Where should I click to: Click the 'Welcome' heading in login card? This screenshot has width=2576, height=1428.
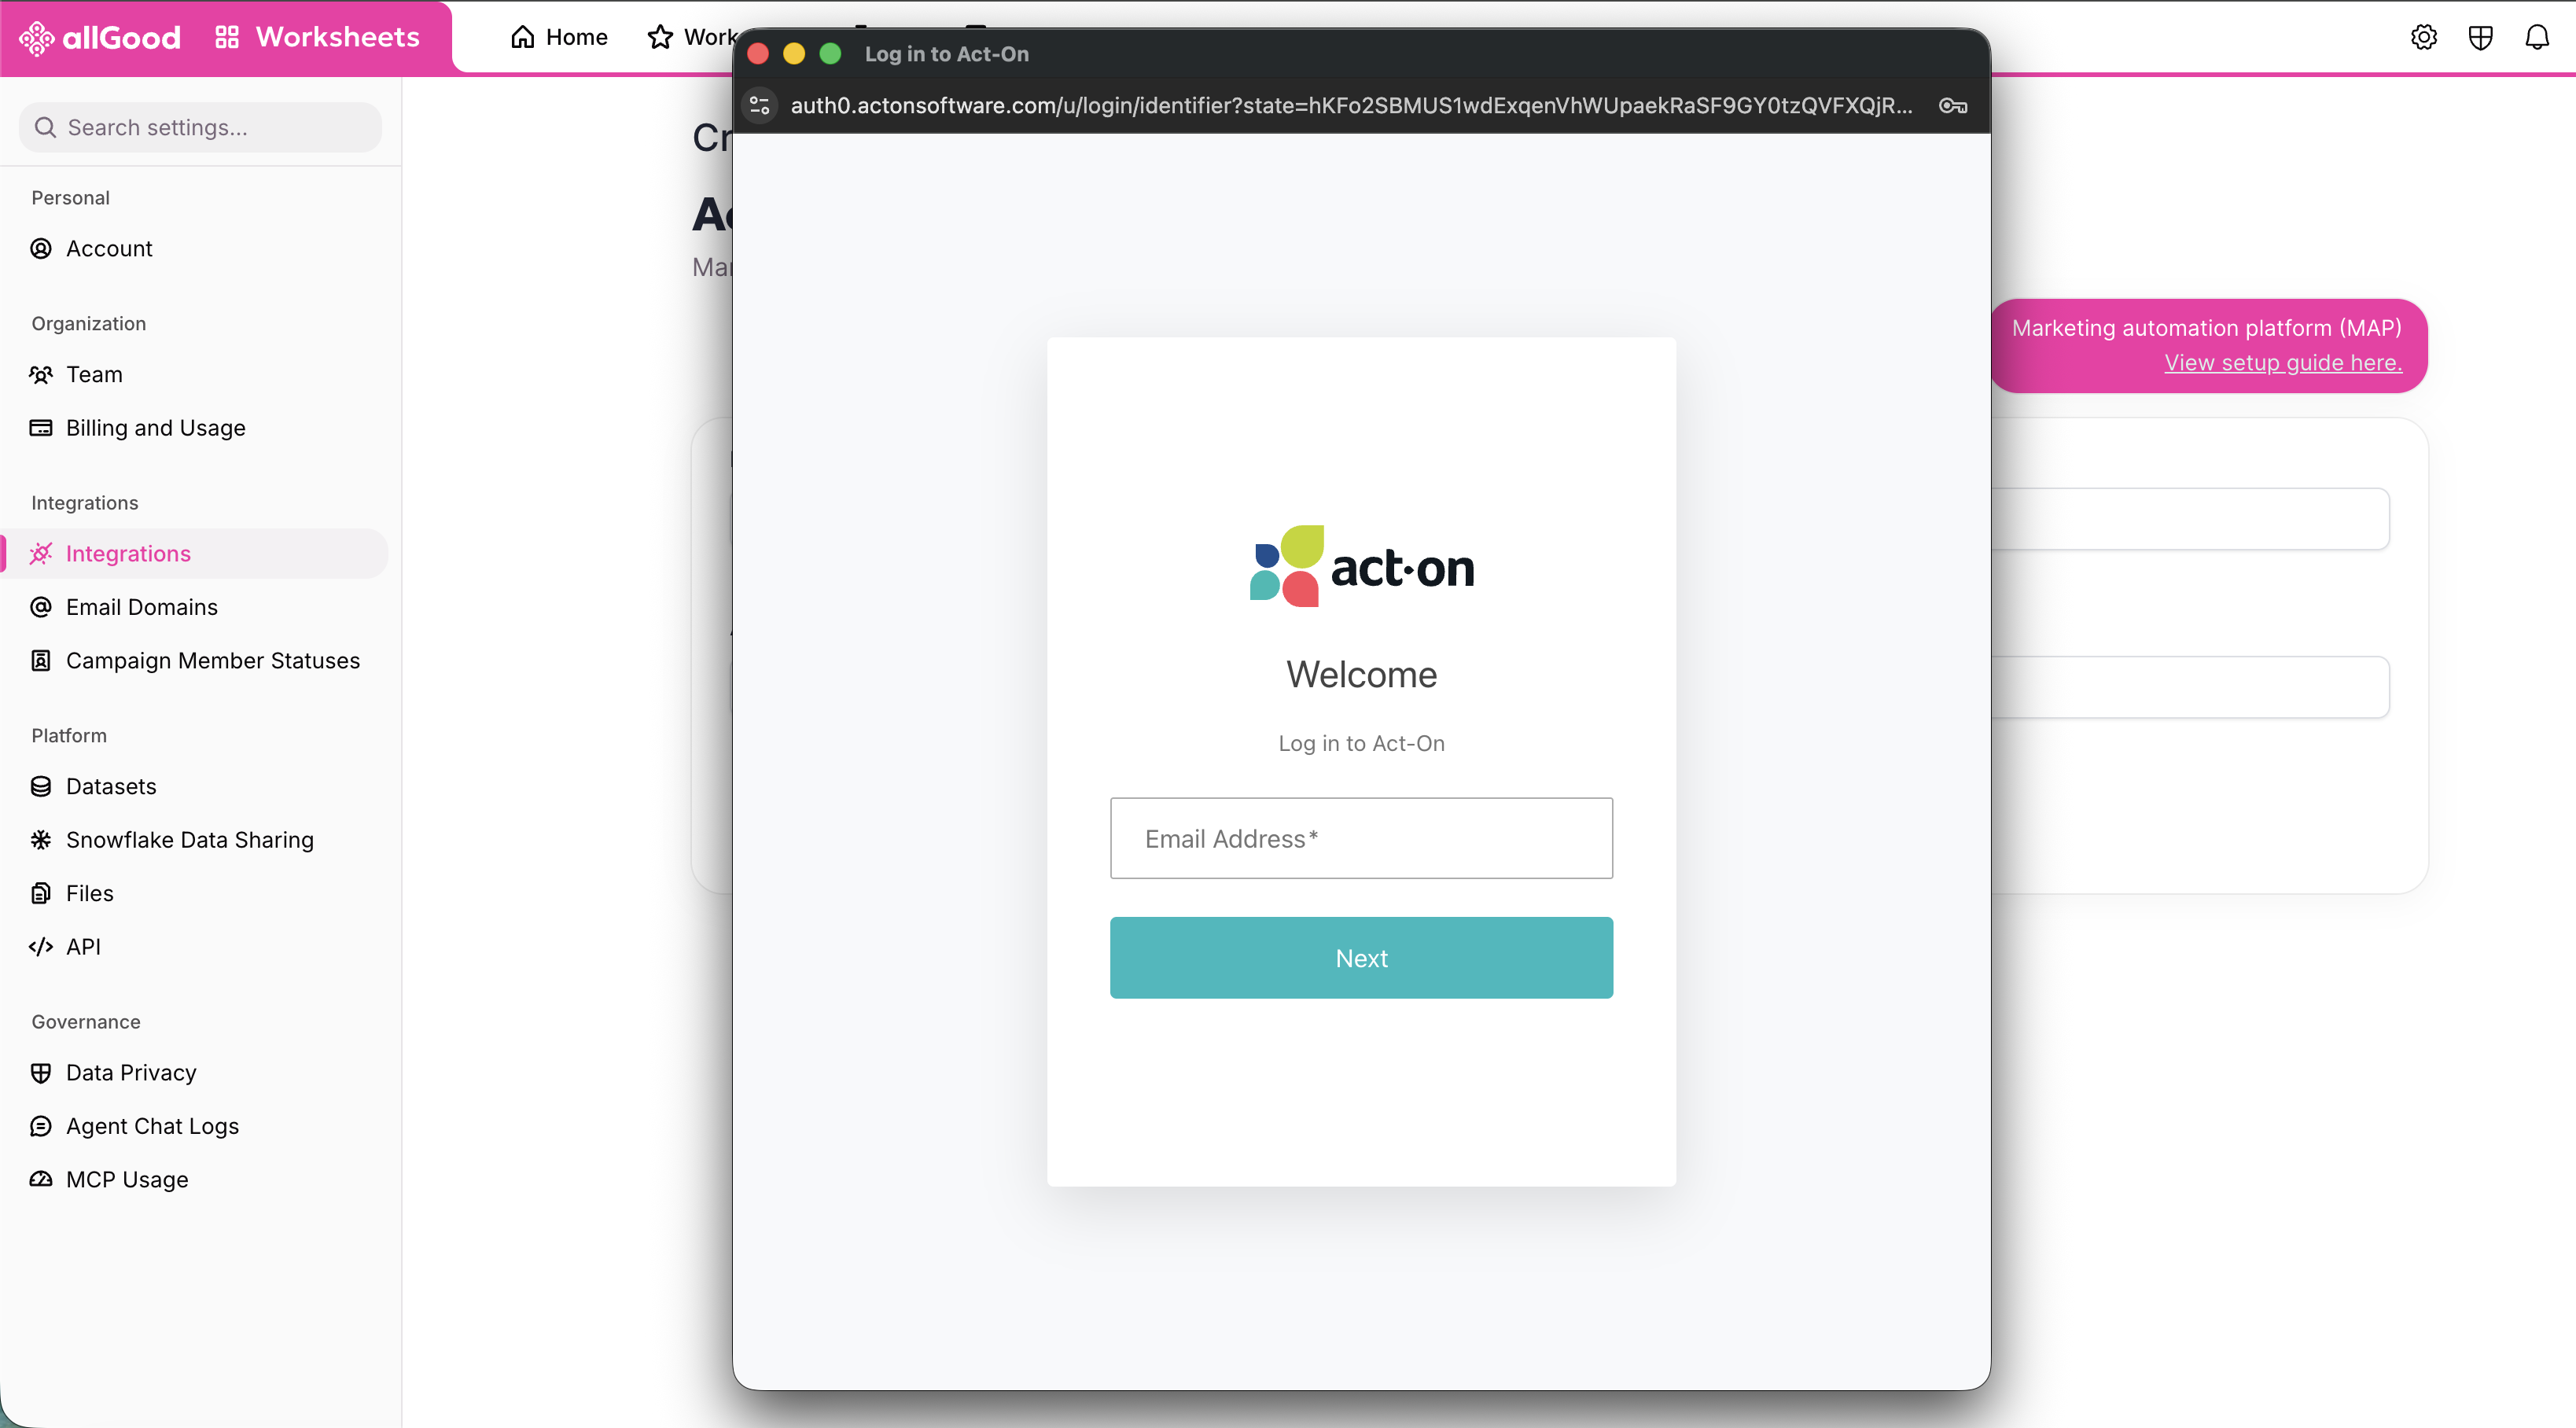click(x=1361, y=675)
